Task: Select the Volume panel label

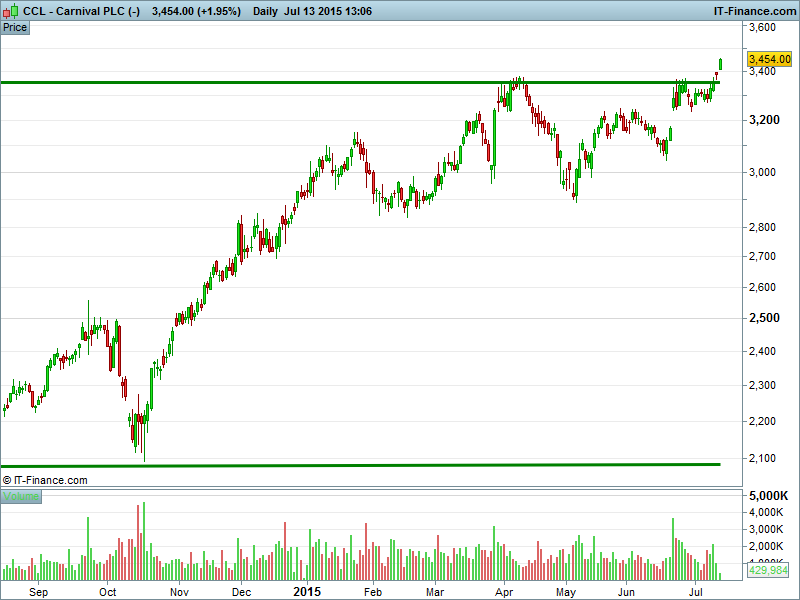Action: click(21, 496)
